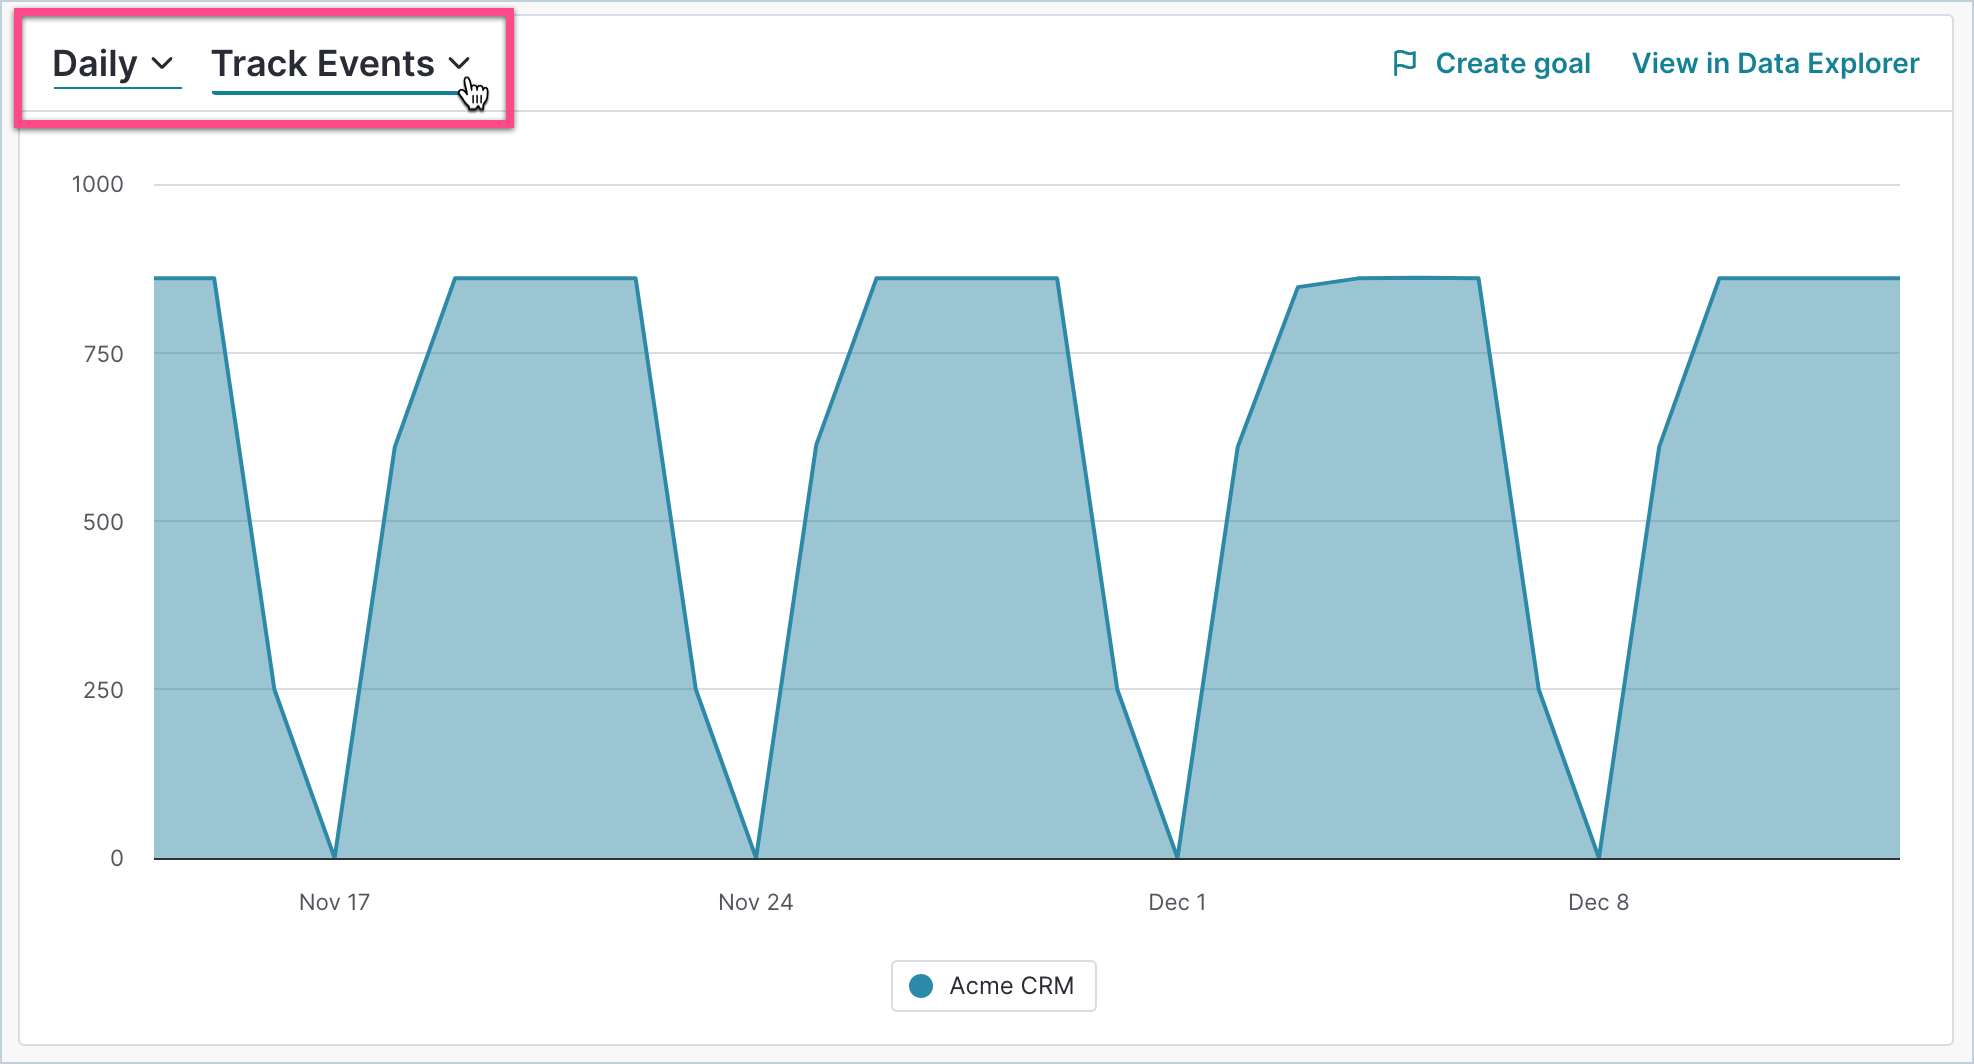The height and width of the screenshot is (1064, 1974).
Task: Click the chart low point at Dec 1
Action: pos(1178,856)
